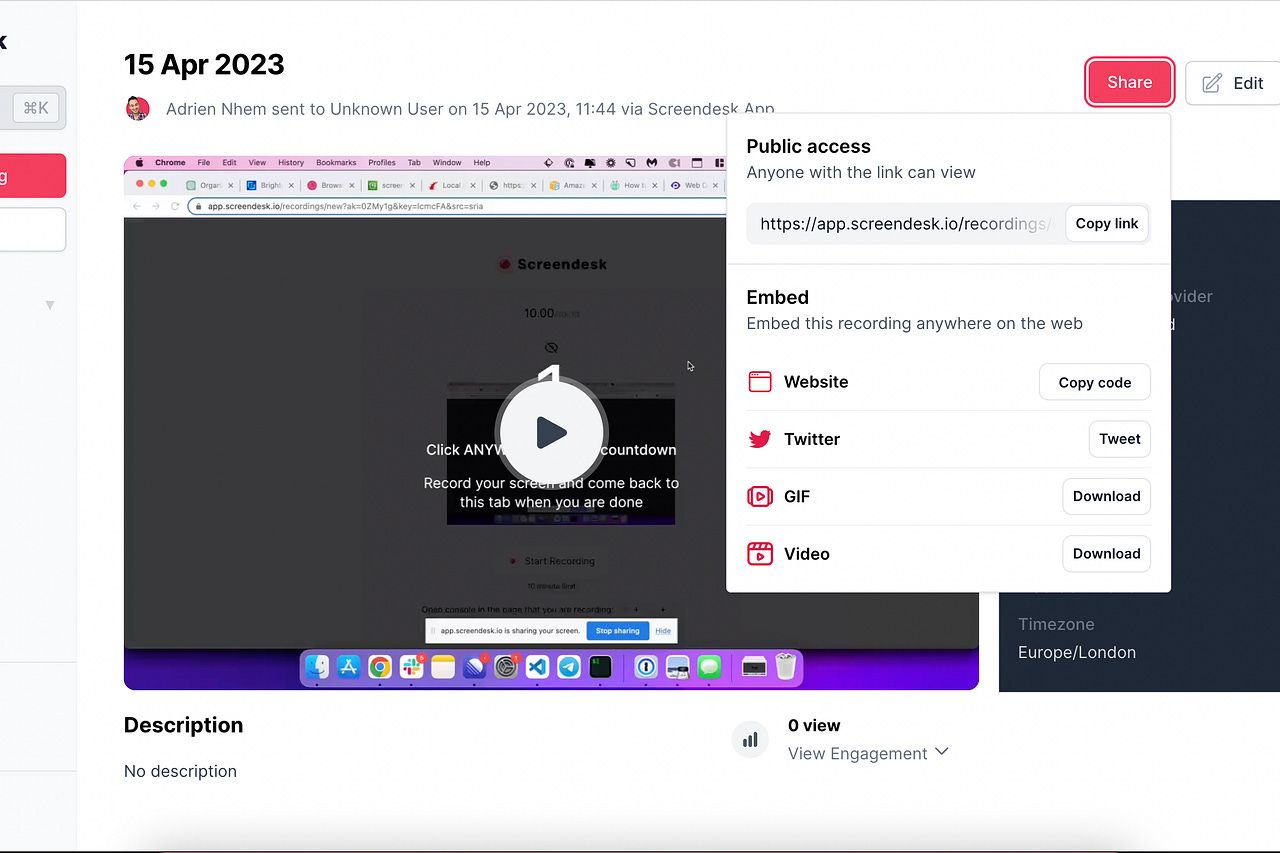Screen dimensions: 1280x853
Task: Open the Edit button with pencil icon
Action: tap(1233, 83)
